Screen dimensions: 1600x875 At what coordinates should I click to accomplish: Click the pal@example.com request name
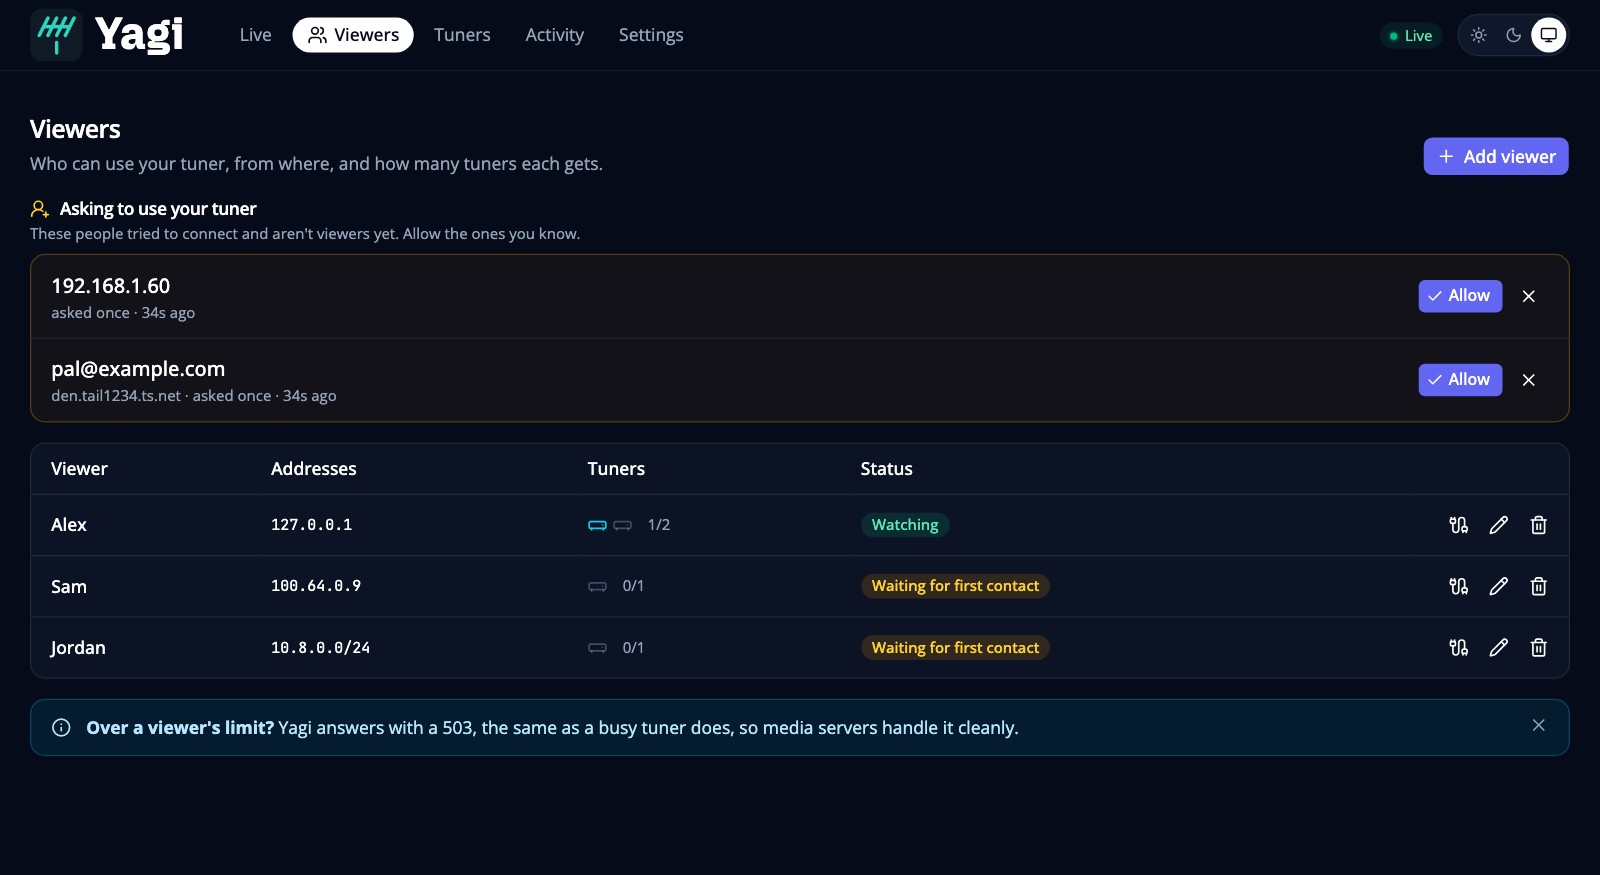(x=138, y=369)
